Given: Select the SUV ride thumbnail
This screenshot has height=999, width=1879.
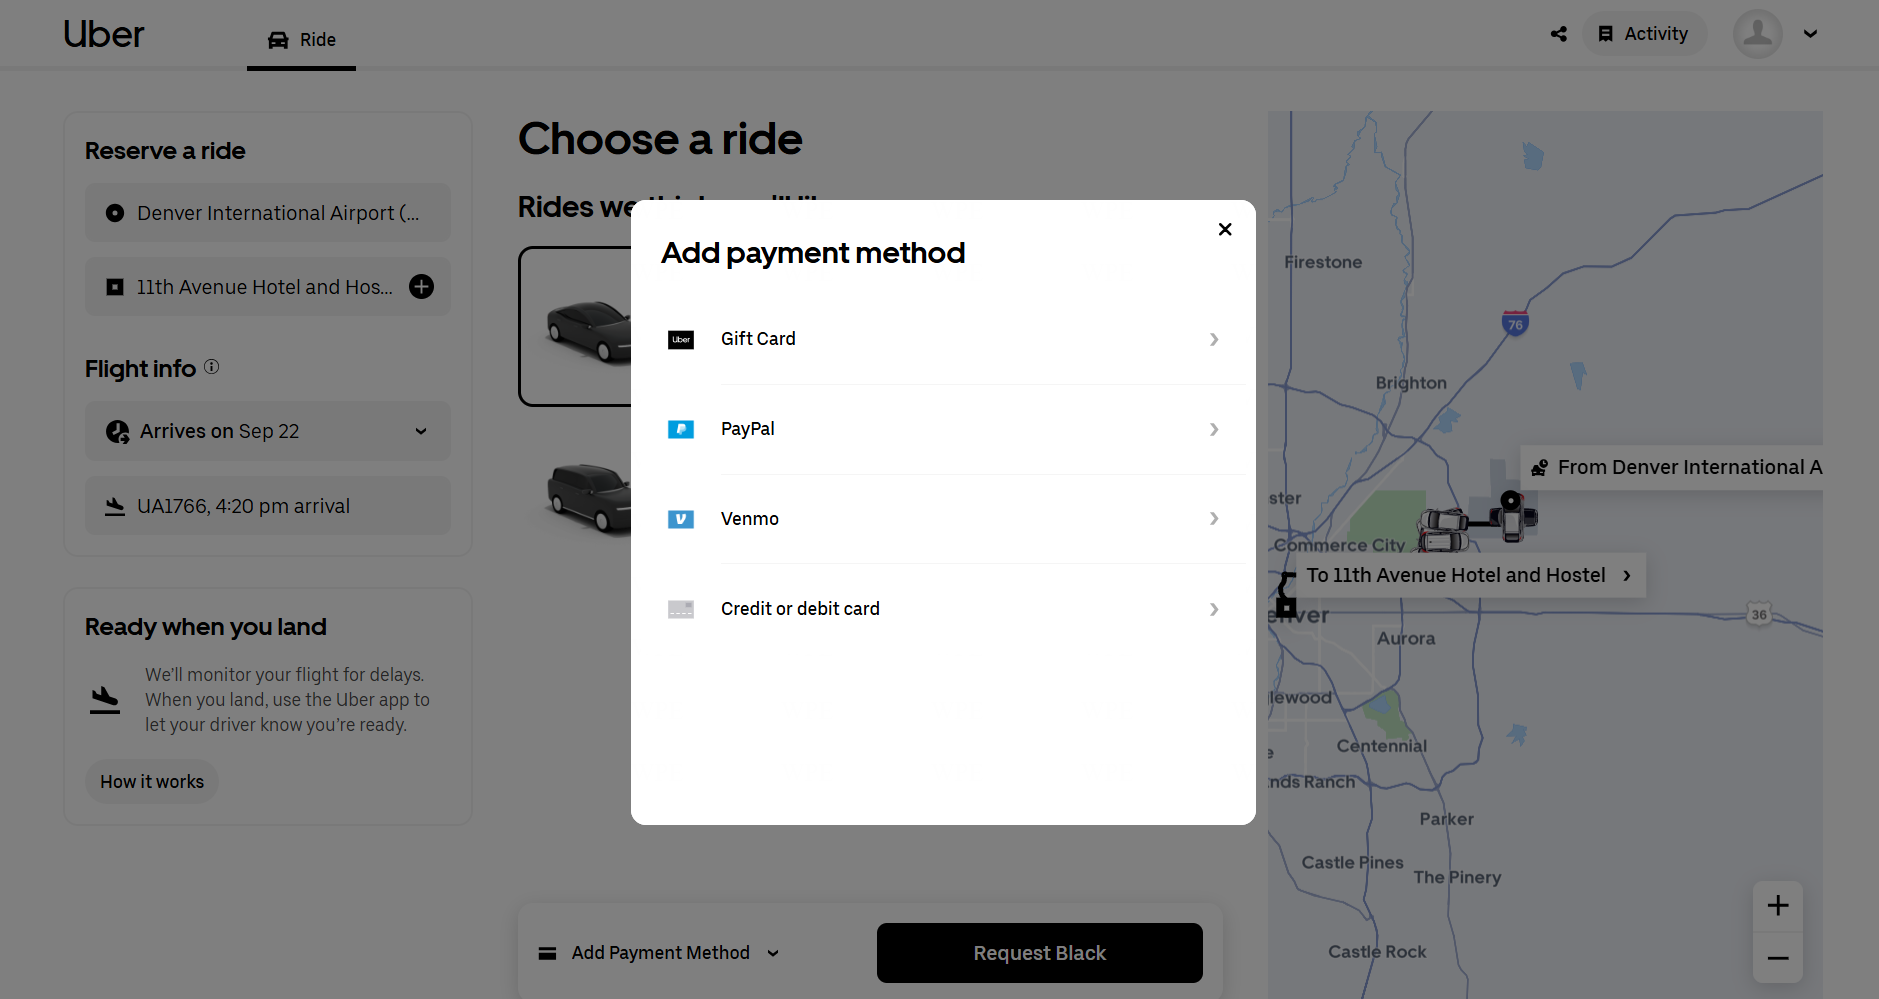Looking at the screenshot, I should pos(588,497).
